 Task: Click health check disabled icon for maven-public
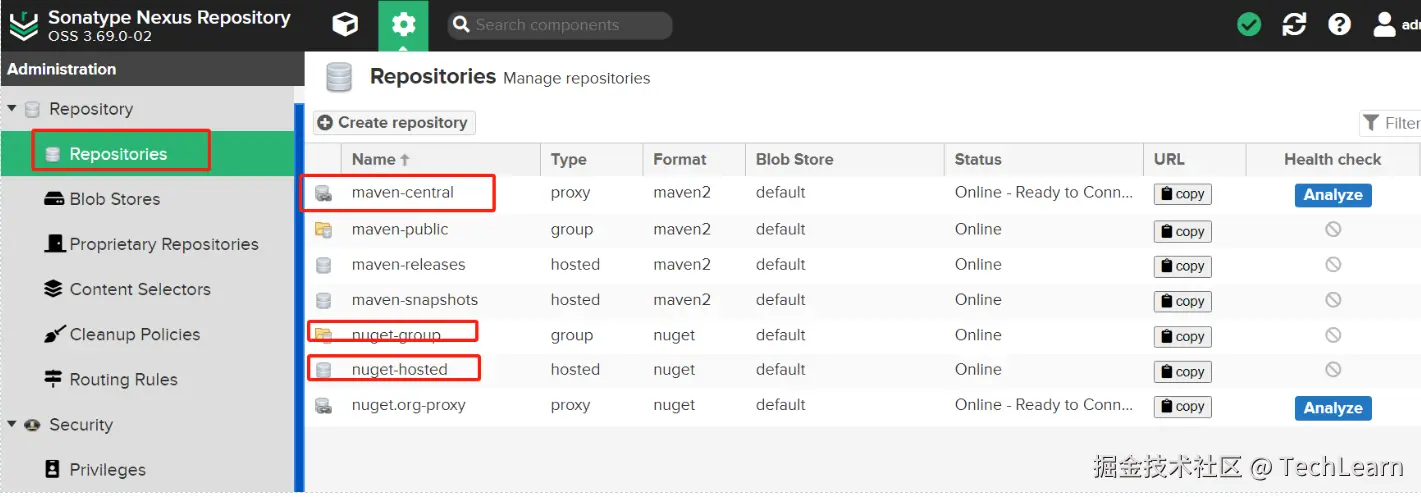1332,229
